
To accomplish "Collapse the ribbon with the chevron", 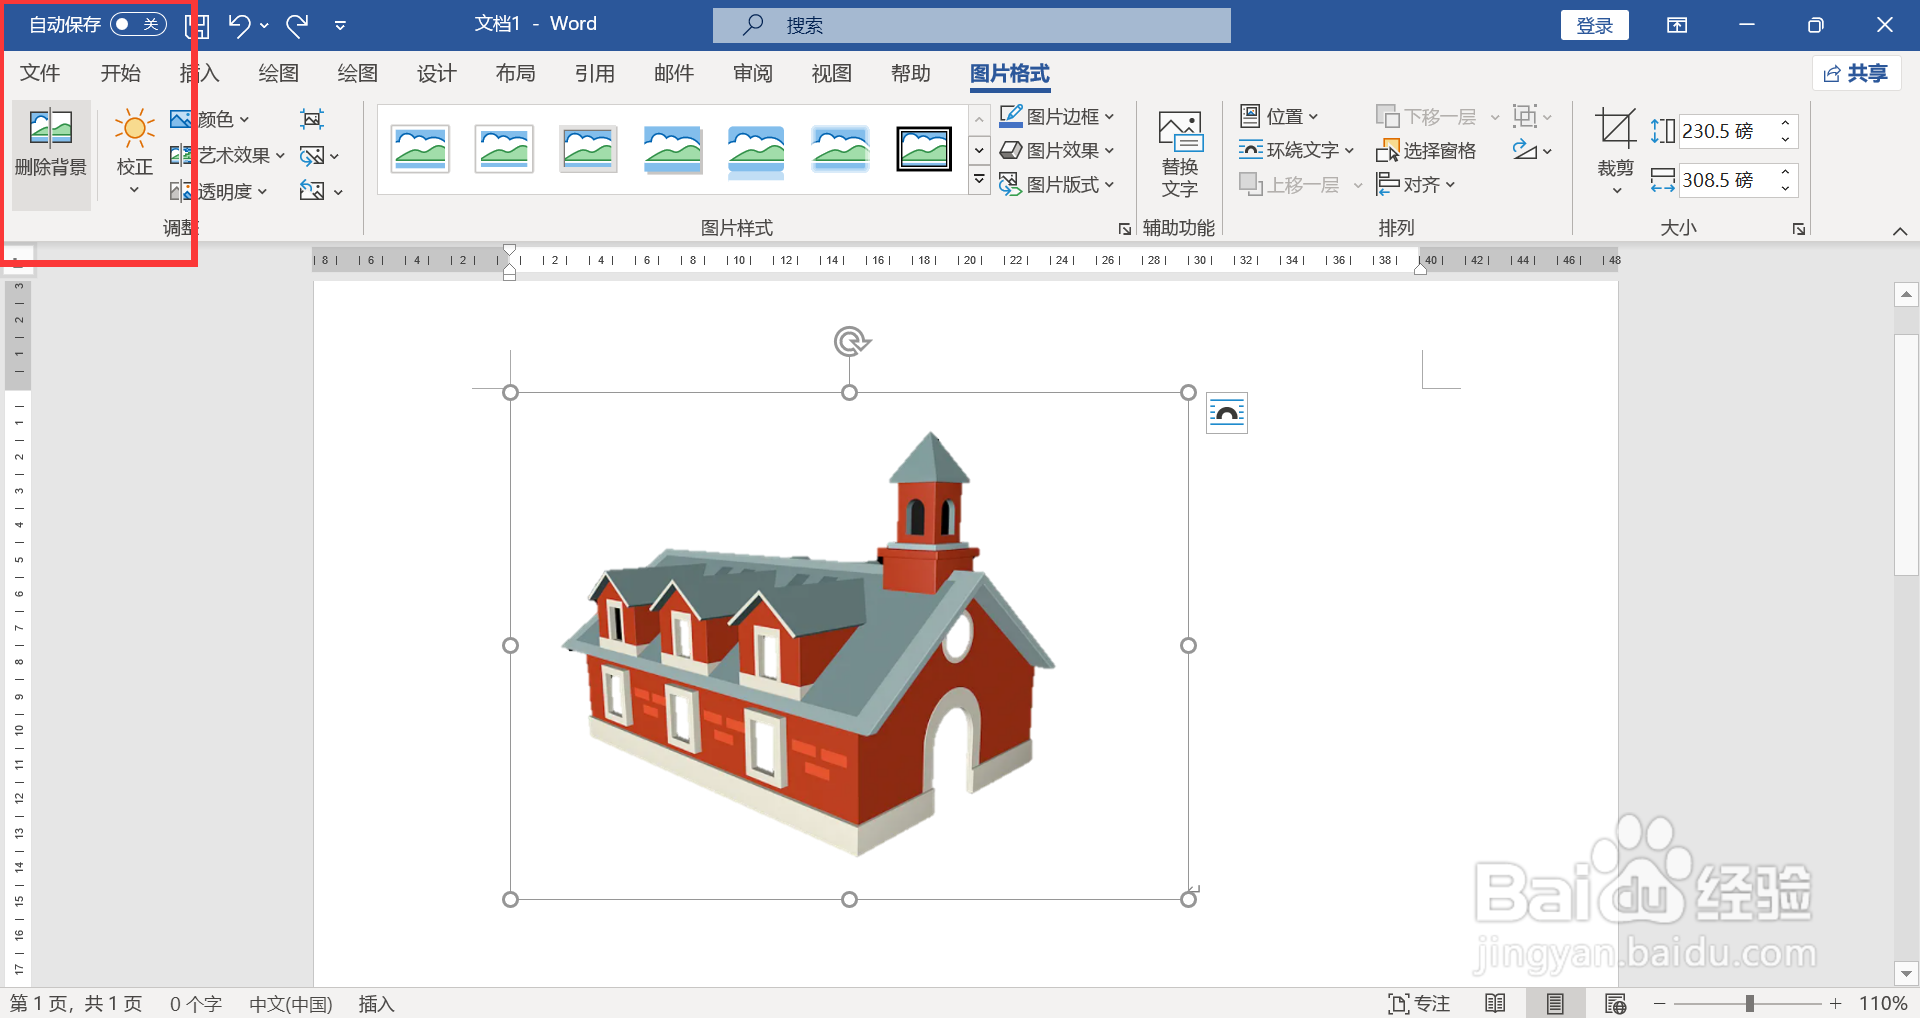I will coord(1900,231).
